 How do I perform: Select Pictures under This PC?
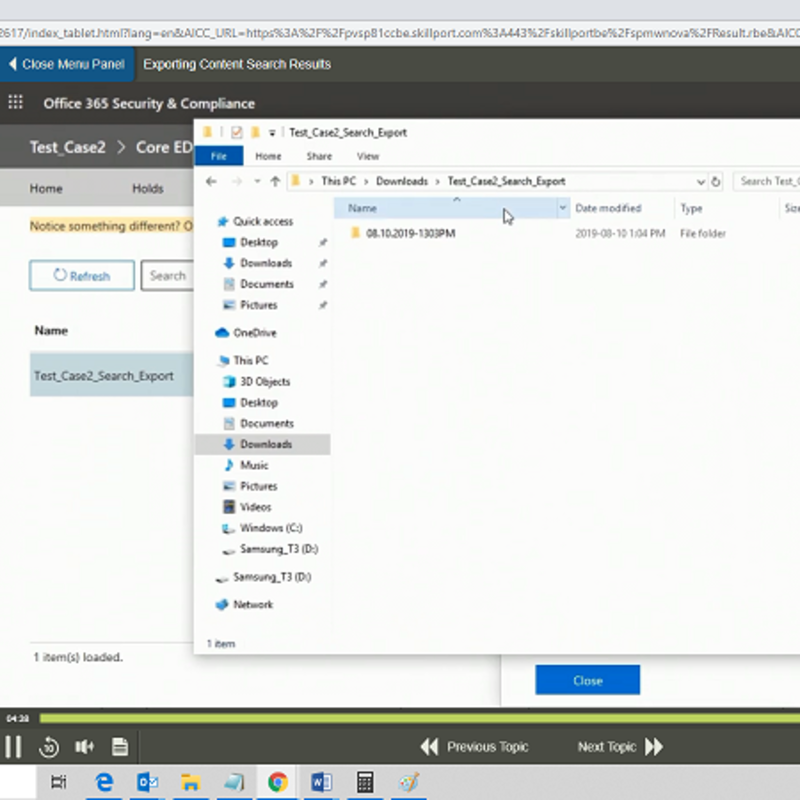(x=258, y=486)
